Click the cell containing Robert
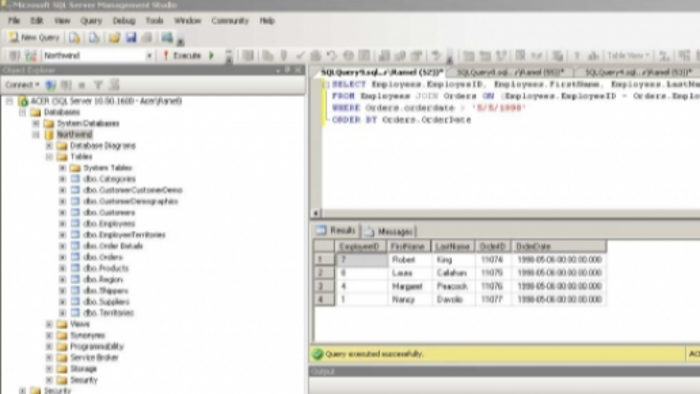700x394 pixels. tap(408, 260)
